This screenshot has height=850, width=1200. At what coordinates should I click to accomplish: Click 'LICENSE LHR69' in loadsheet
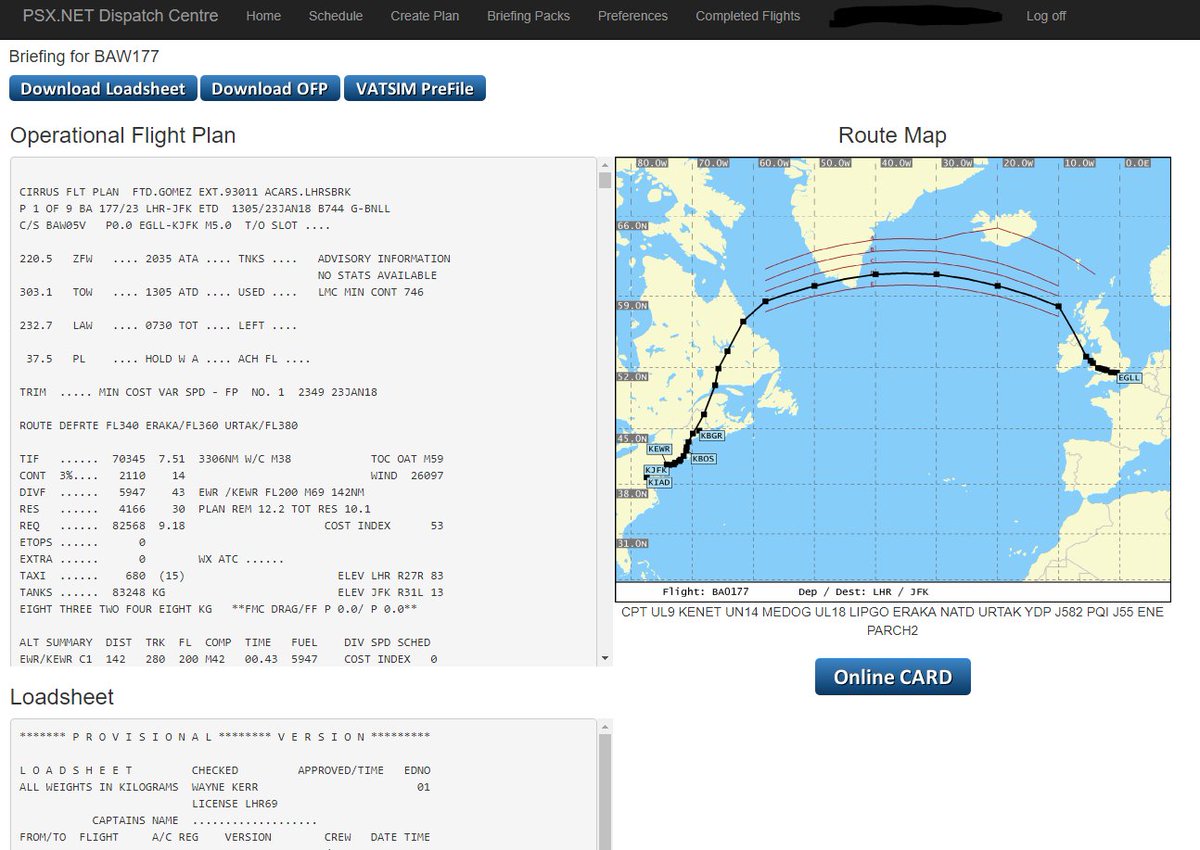234,804
